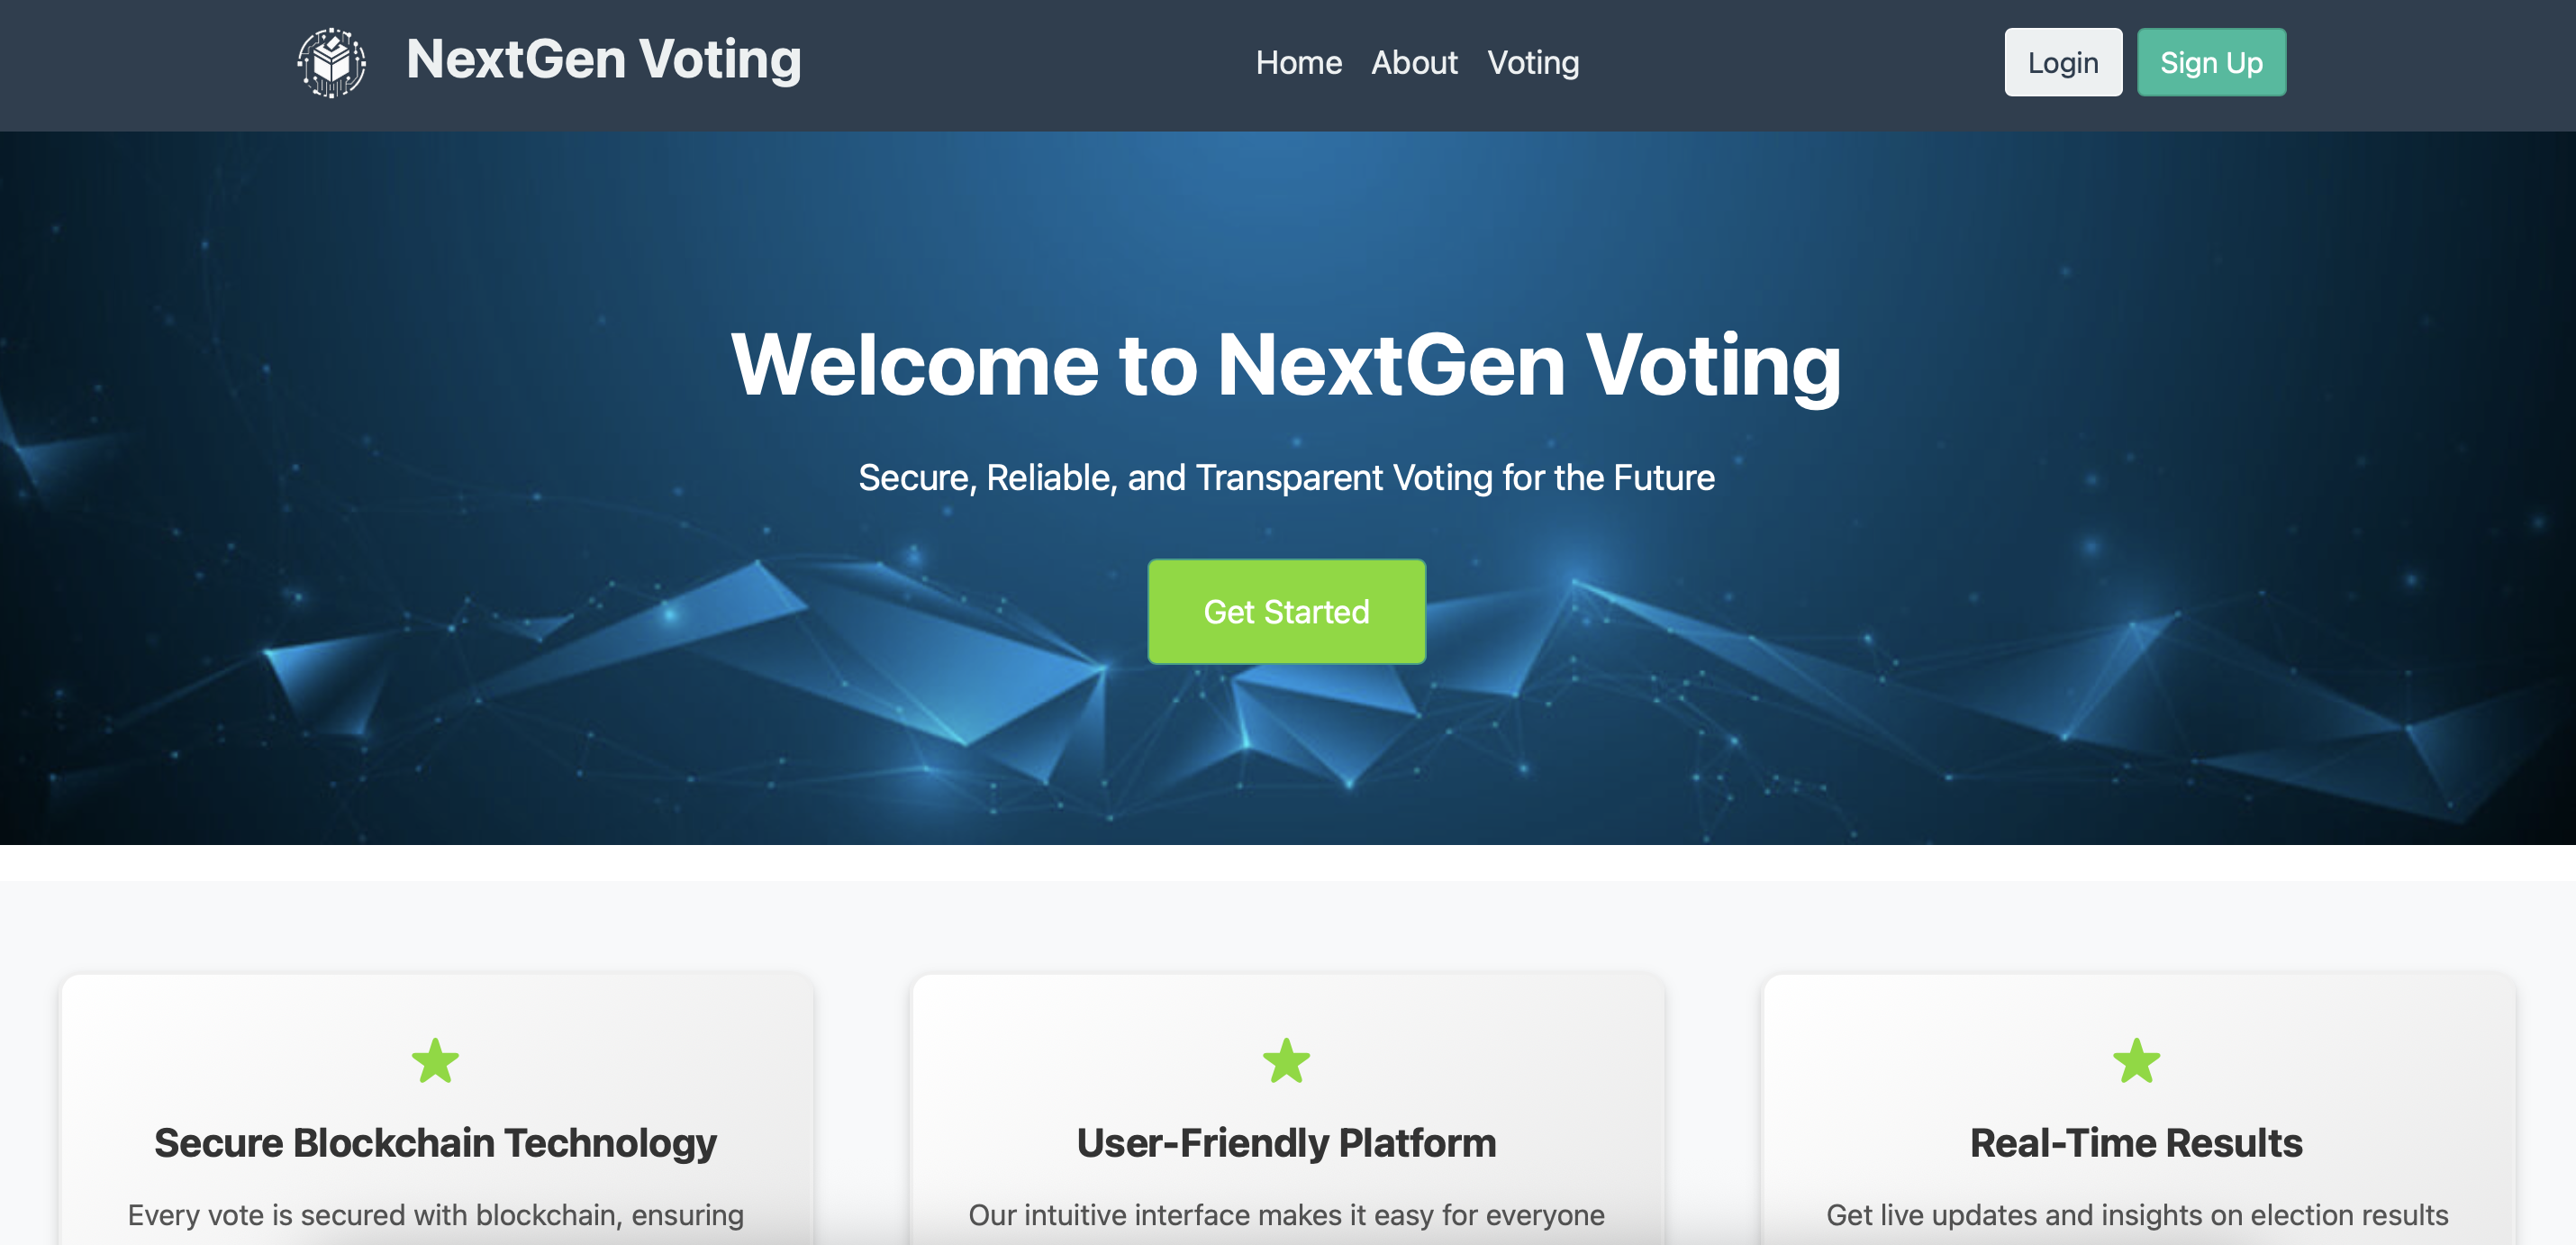Navigate to the About page
The image size is (2576, 1245).
pyautogui.click(x=1414, y=62)
